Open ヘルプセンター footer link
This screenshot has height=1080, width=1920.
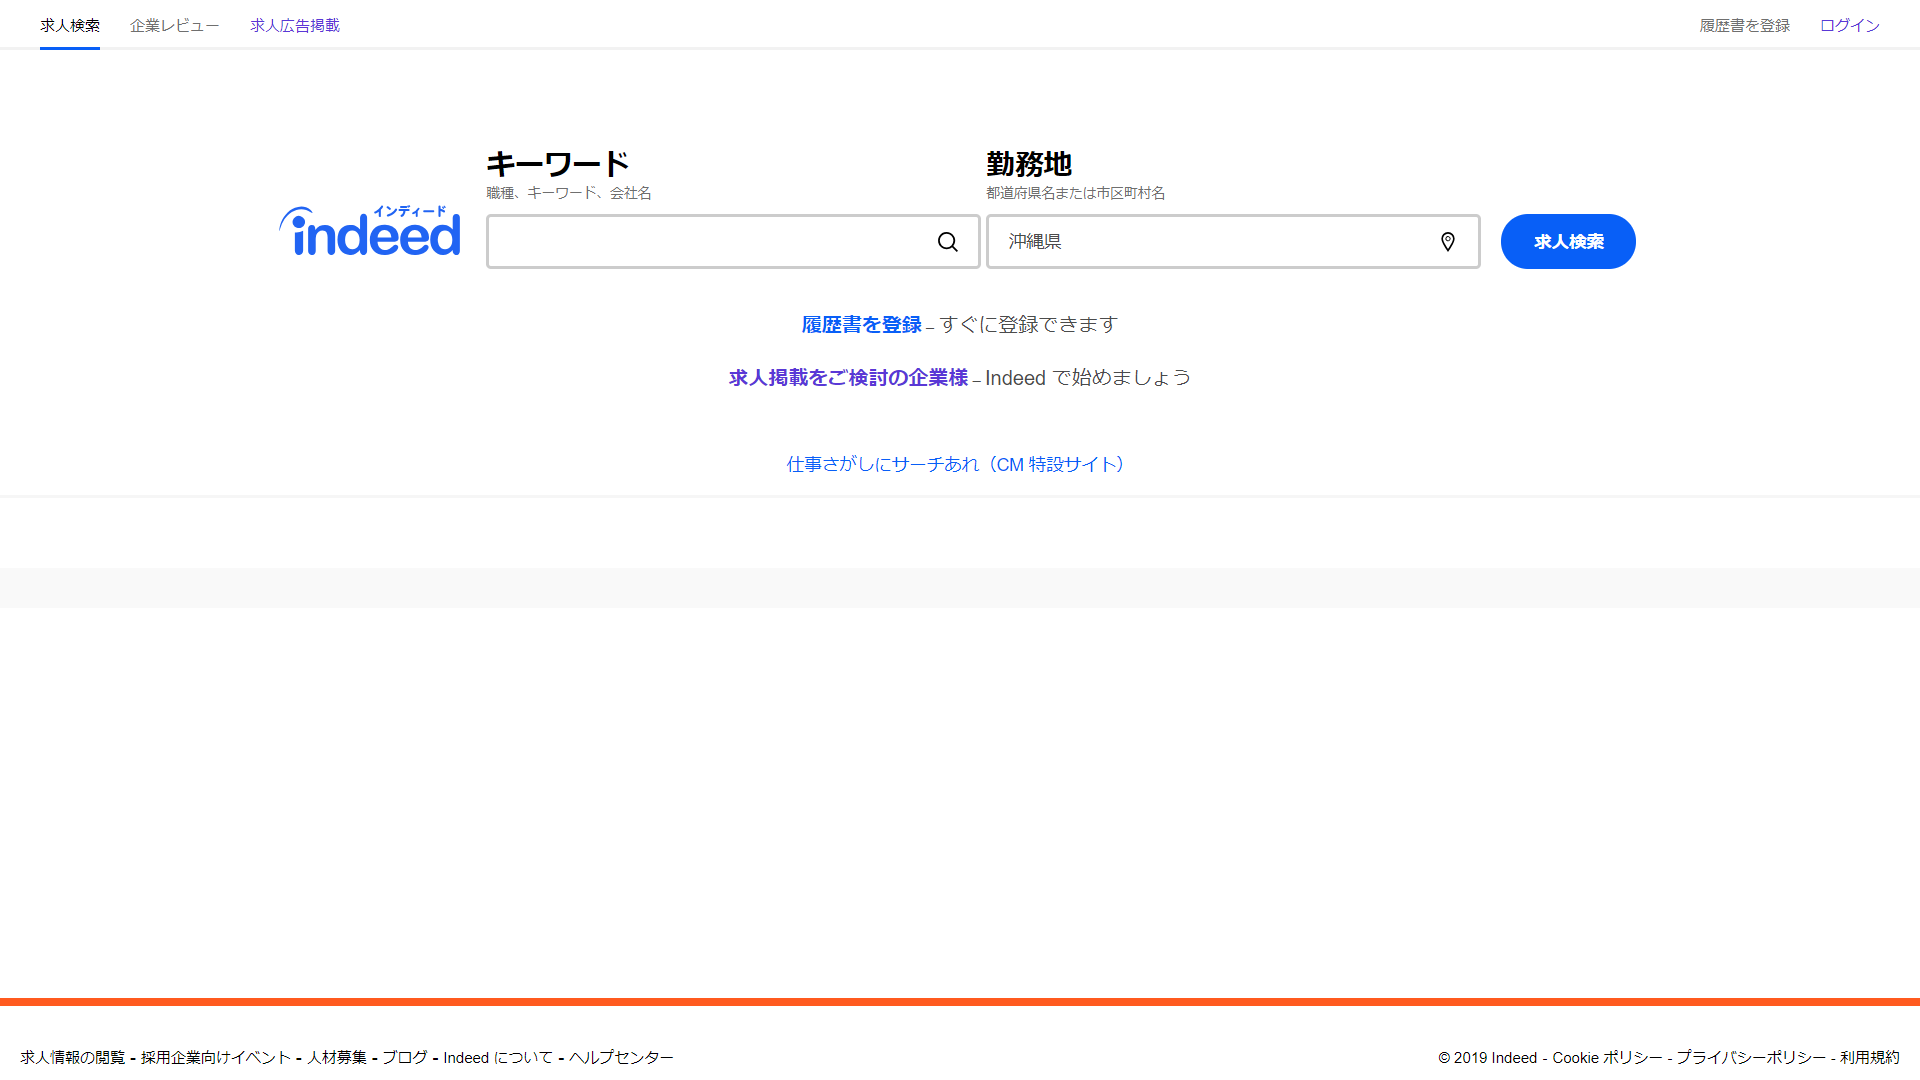(x=621, y=1057)
